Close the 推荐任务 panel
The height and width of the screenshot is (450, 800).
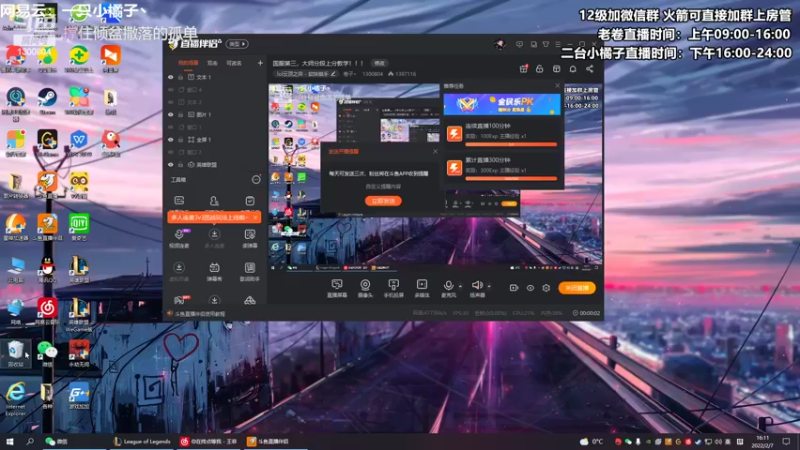coord(557,86)
